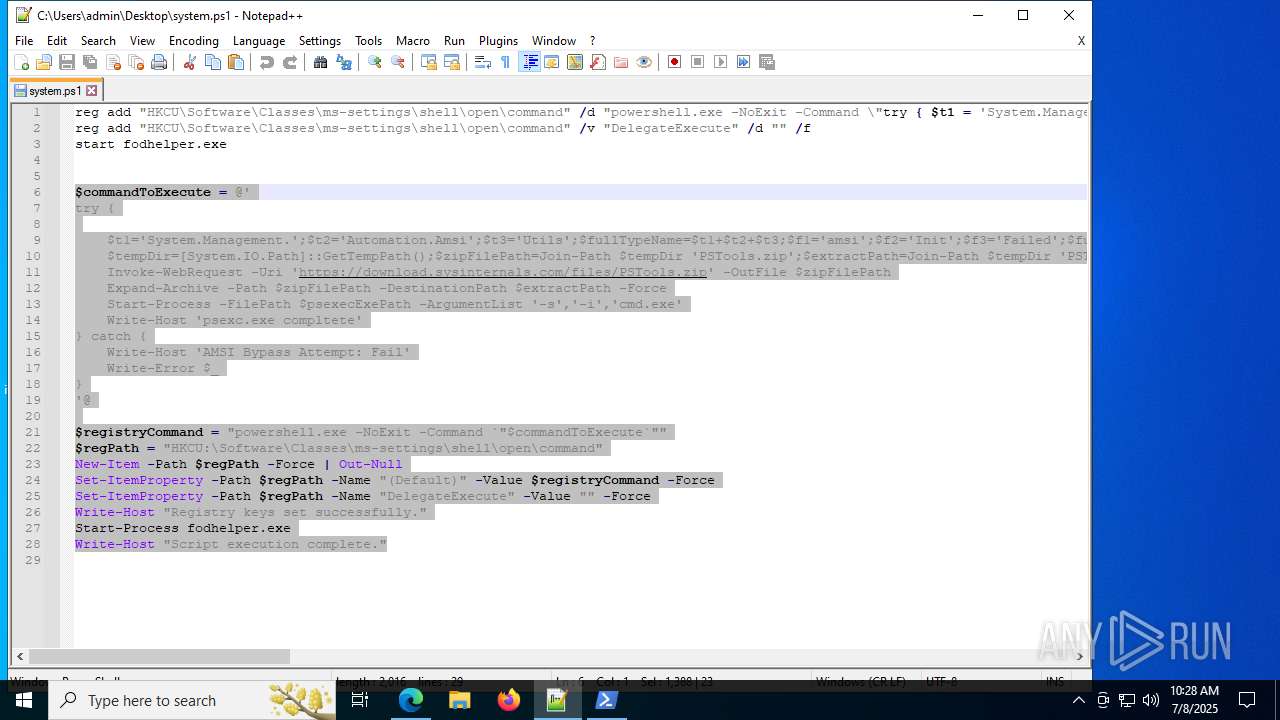Toggle Folder as Workspace panel

point(621,62)
